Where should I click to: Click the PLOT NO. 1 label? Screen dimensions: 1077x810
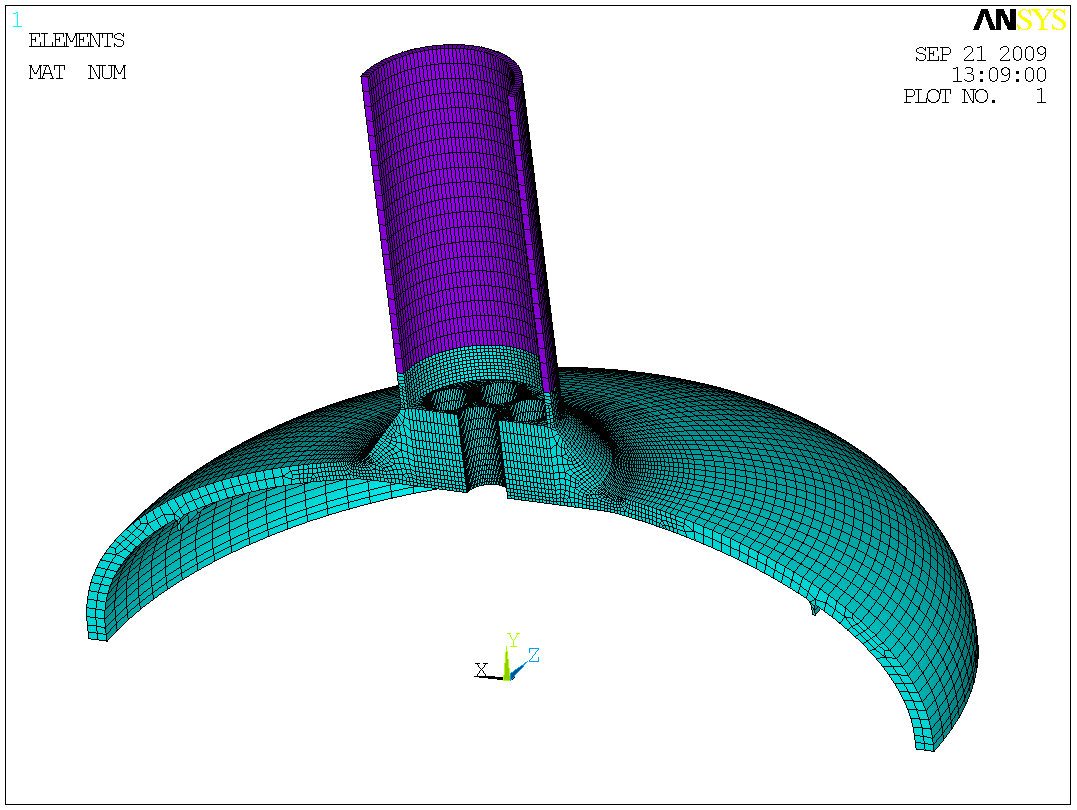click(974, 97)
